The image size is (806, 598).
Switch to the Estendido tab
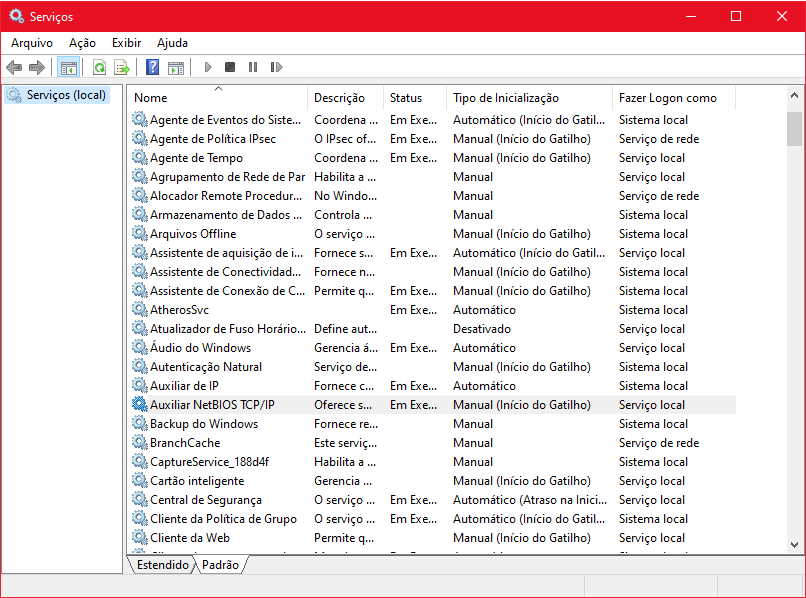click(x=163, y=565)
